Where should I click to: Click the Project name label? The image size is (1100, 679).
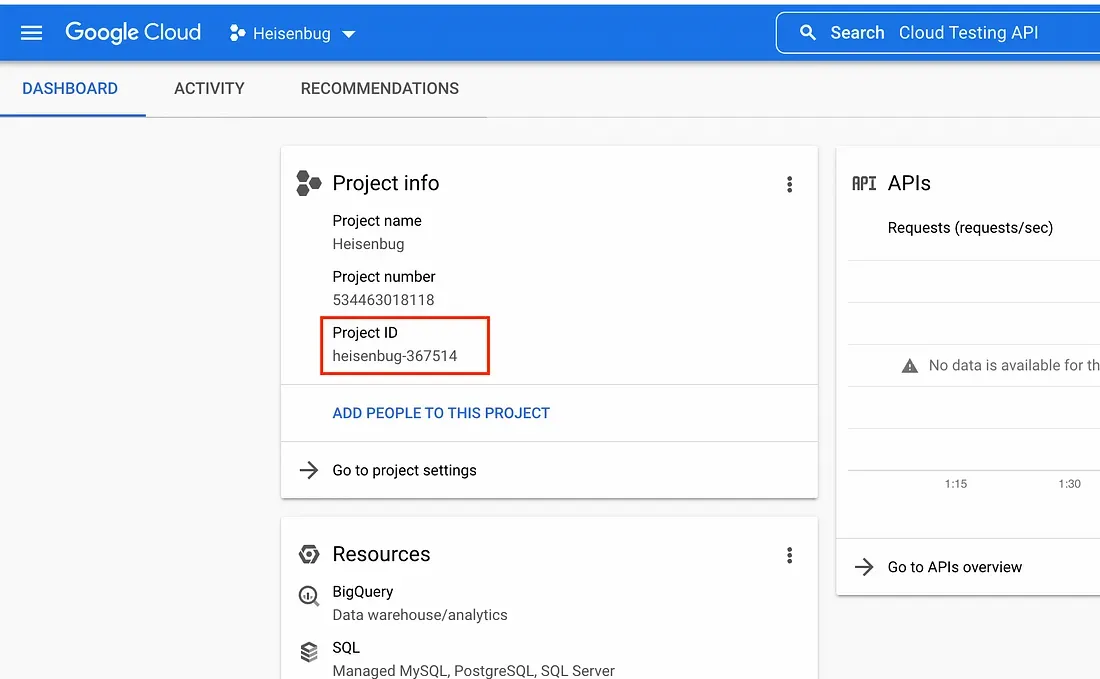pos(377,220)
